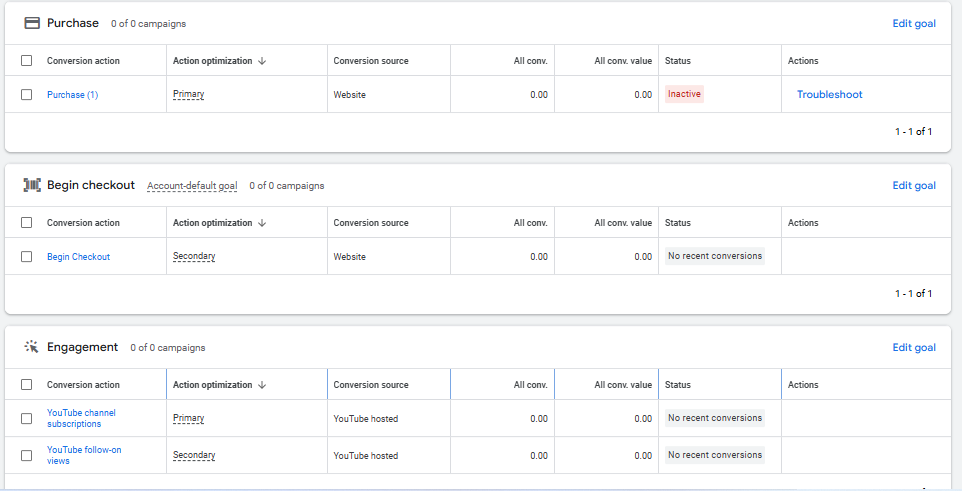962x491 pixels.
Task: Click Status header in Engagement table
Action: click(678, 385)
